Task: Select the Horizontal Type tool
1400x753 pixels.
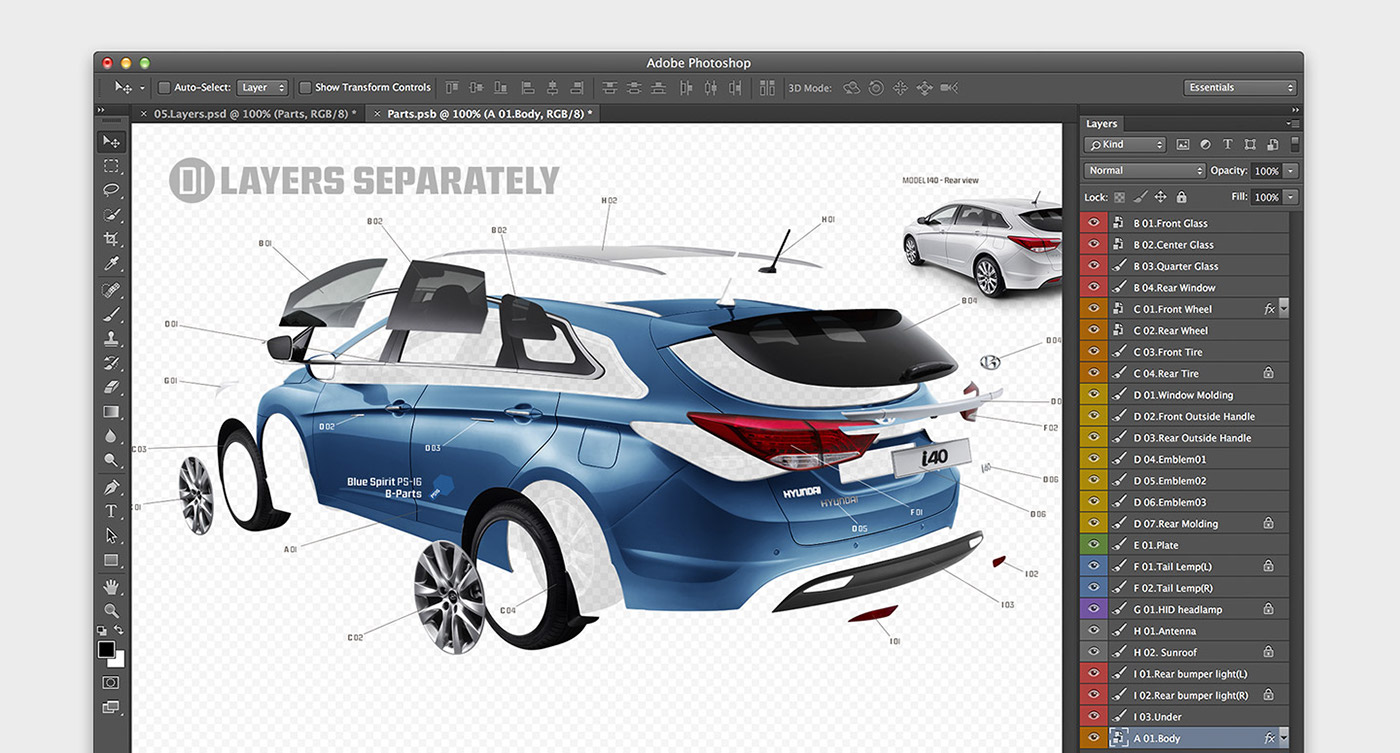Action: click(x=111, y=511)
